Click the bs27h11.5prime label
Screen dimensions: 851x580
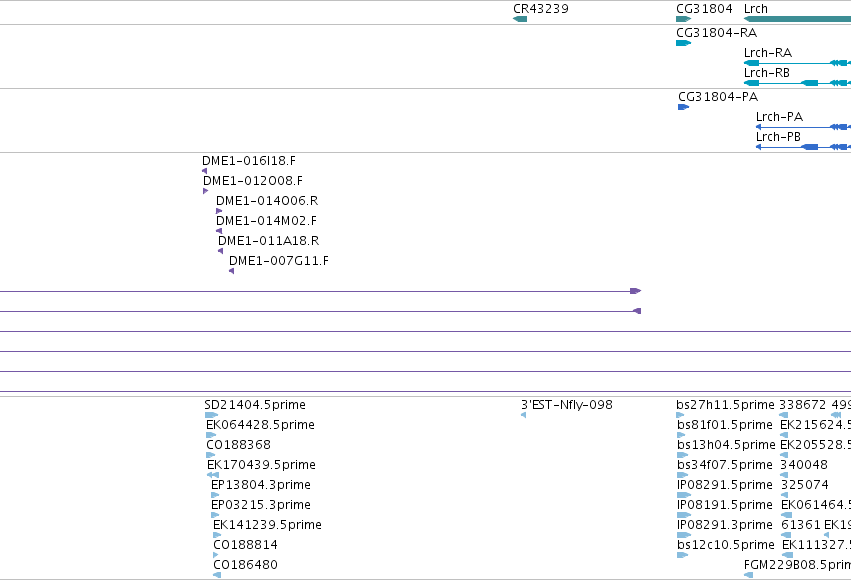(x=725, y=405)
